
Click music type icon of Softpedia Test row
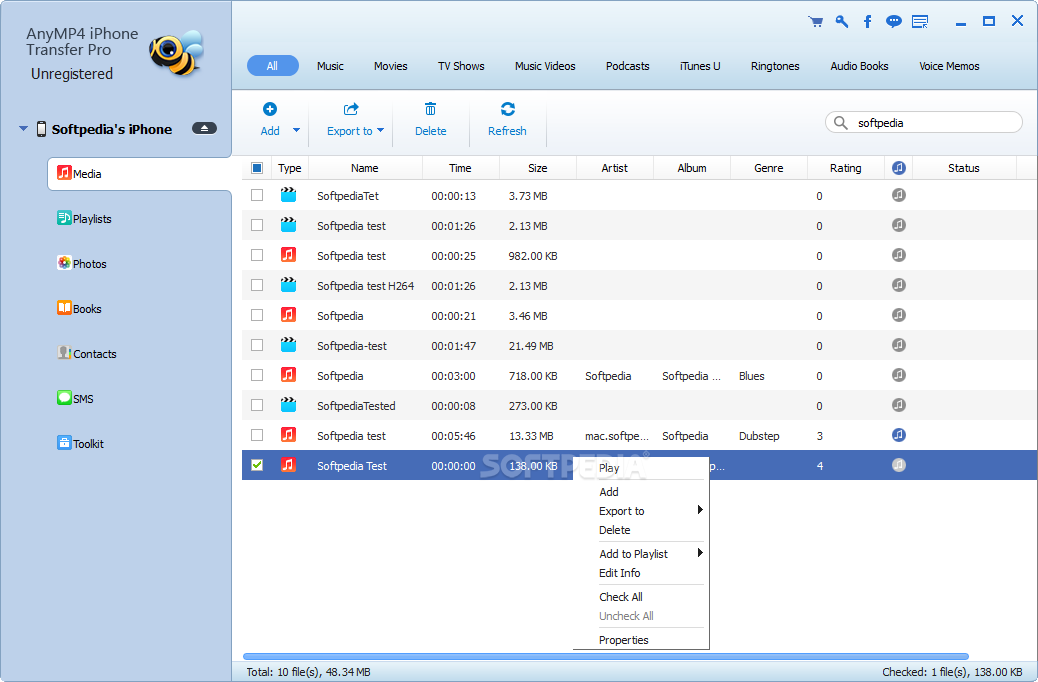coord(288,465)
